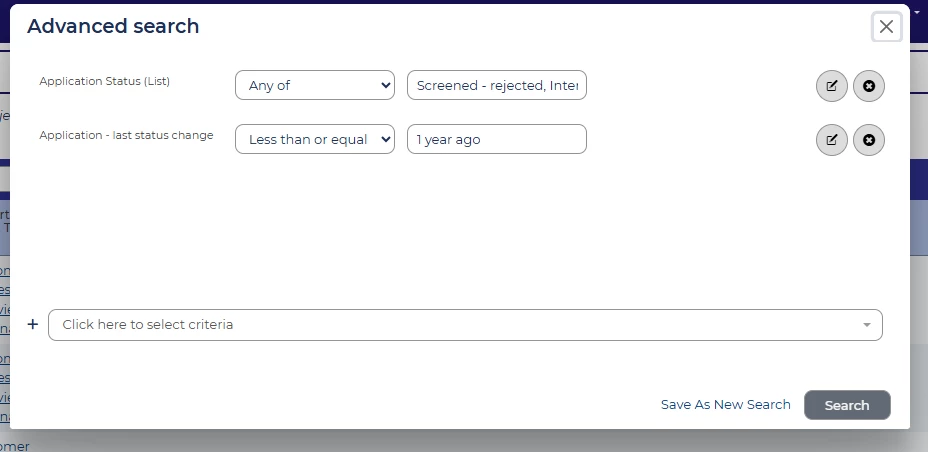Image resolution: width=928 pixels, height=452 pixels.
Task: Click the "Application - last status change" label
Action: coord(126,136)
